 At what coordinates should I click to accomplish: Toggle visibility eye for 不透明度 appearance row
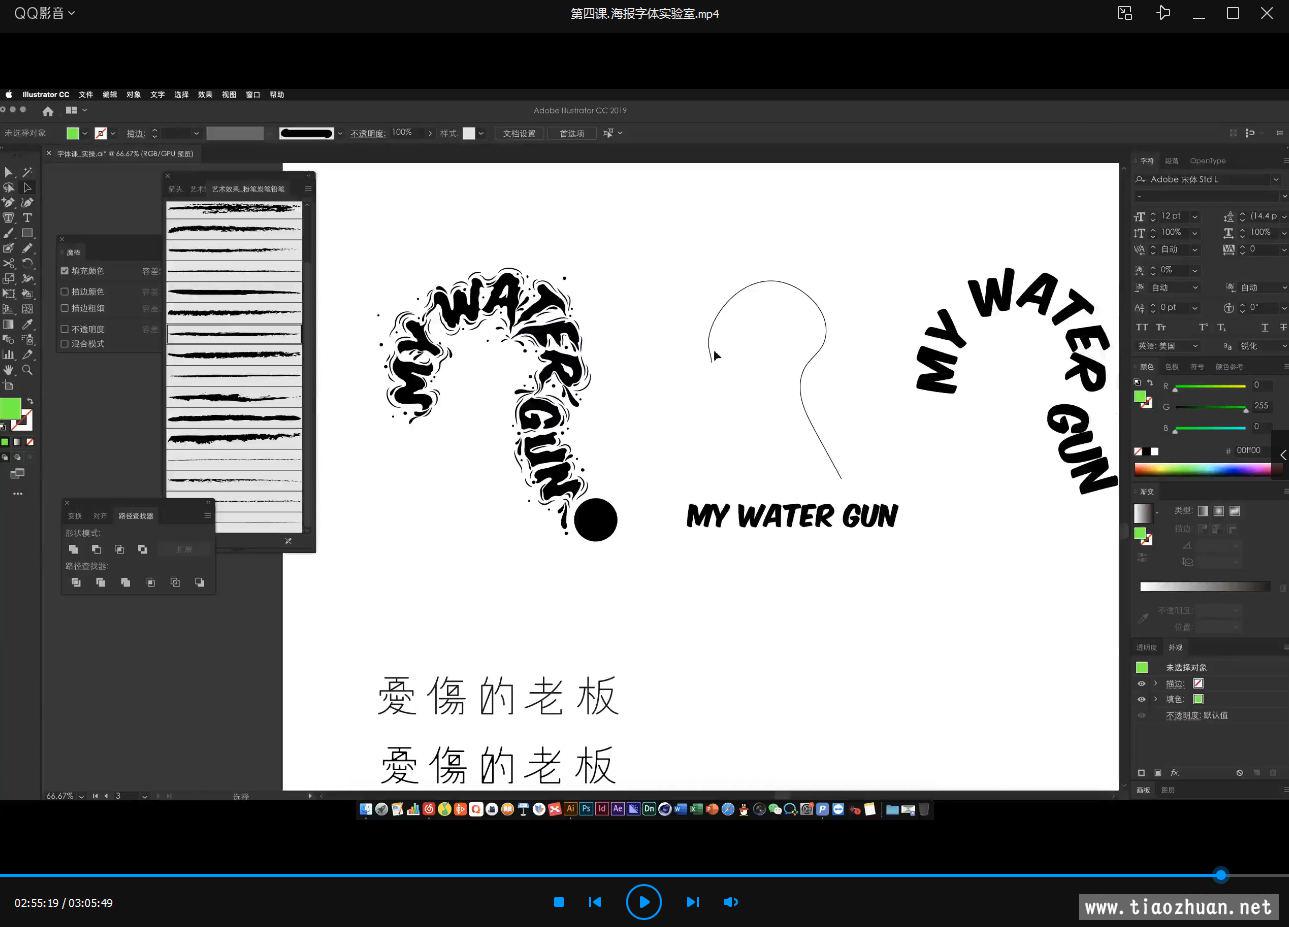click(x=1141, y=715)
